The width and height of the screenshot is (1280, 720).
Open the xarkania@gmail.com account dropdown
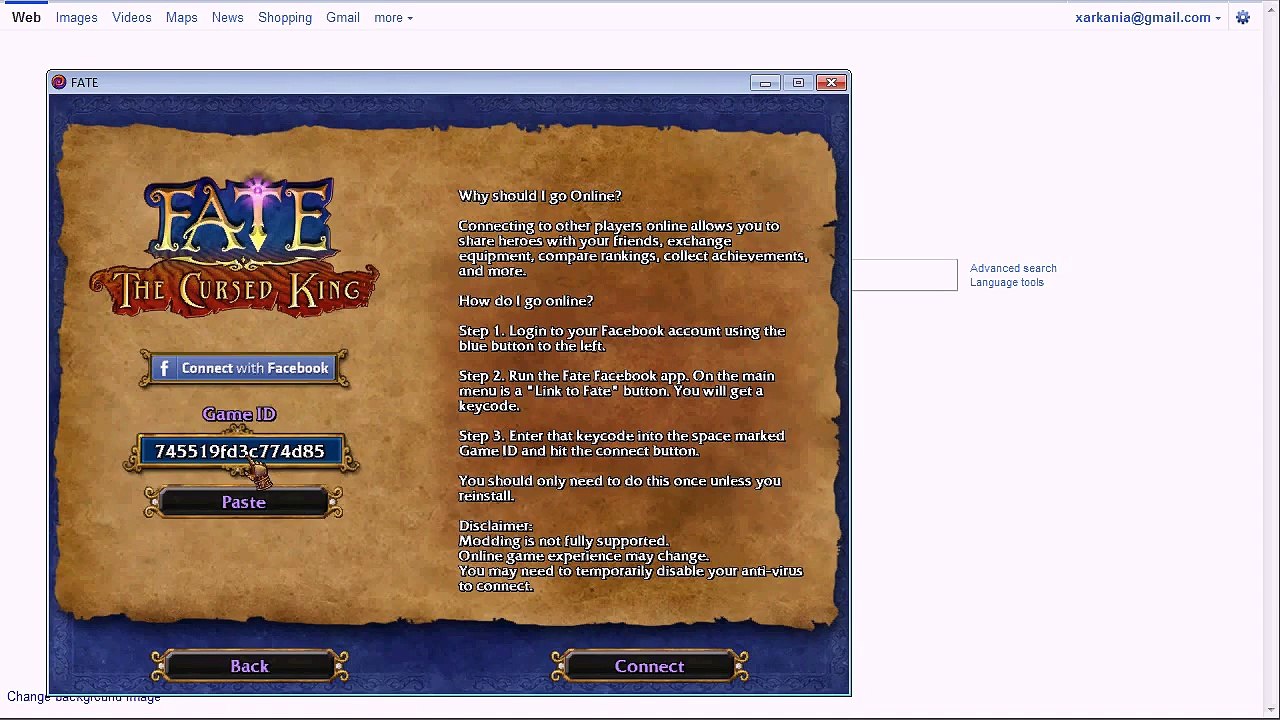[1148, 17]
